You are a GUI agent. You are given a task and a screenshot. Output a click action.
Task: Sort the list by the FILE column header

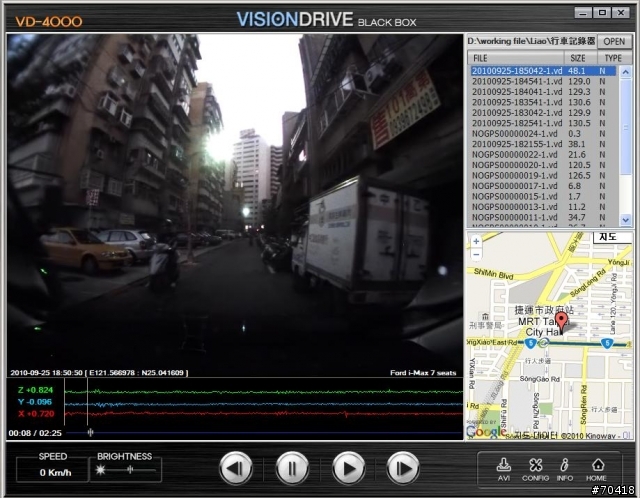[x=516, y=58]
